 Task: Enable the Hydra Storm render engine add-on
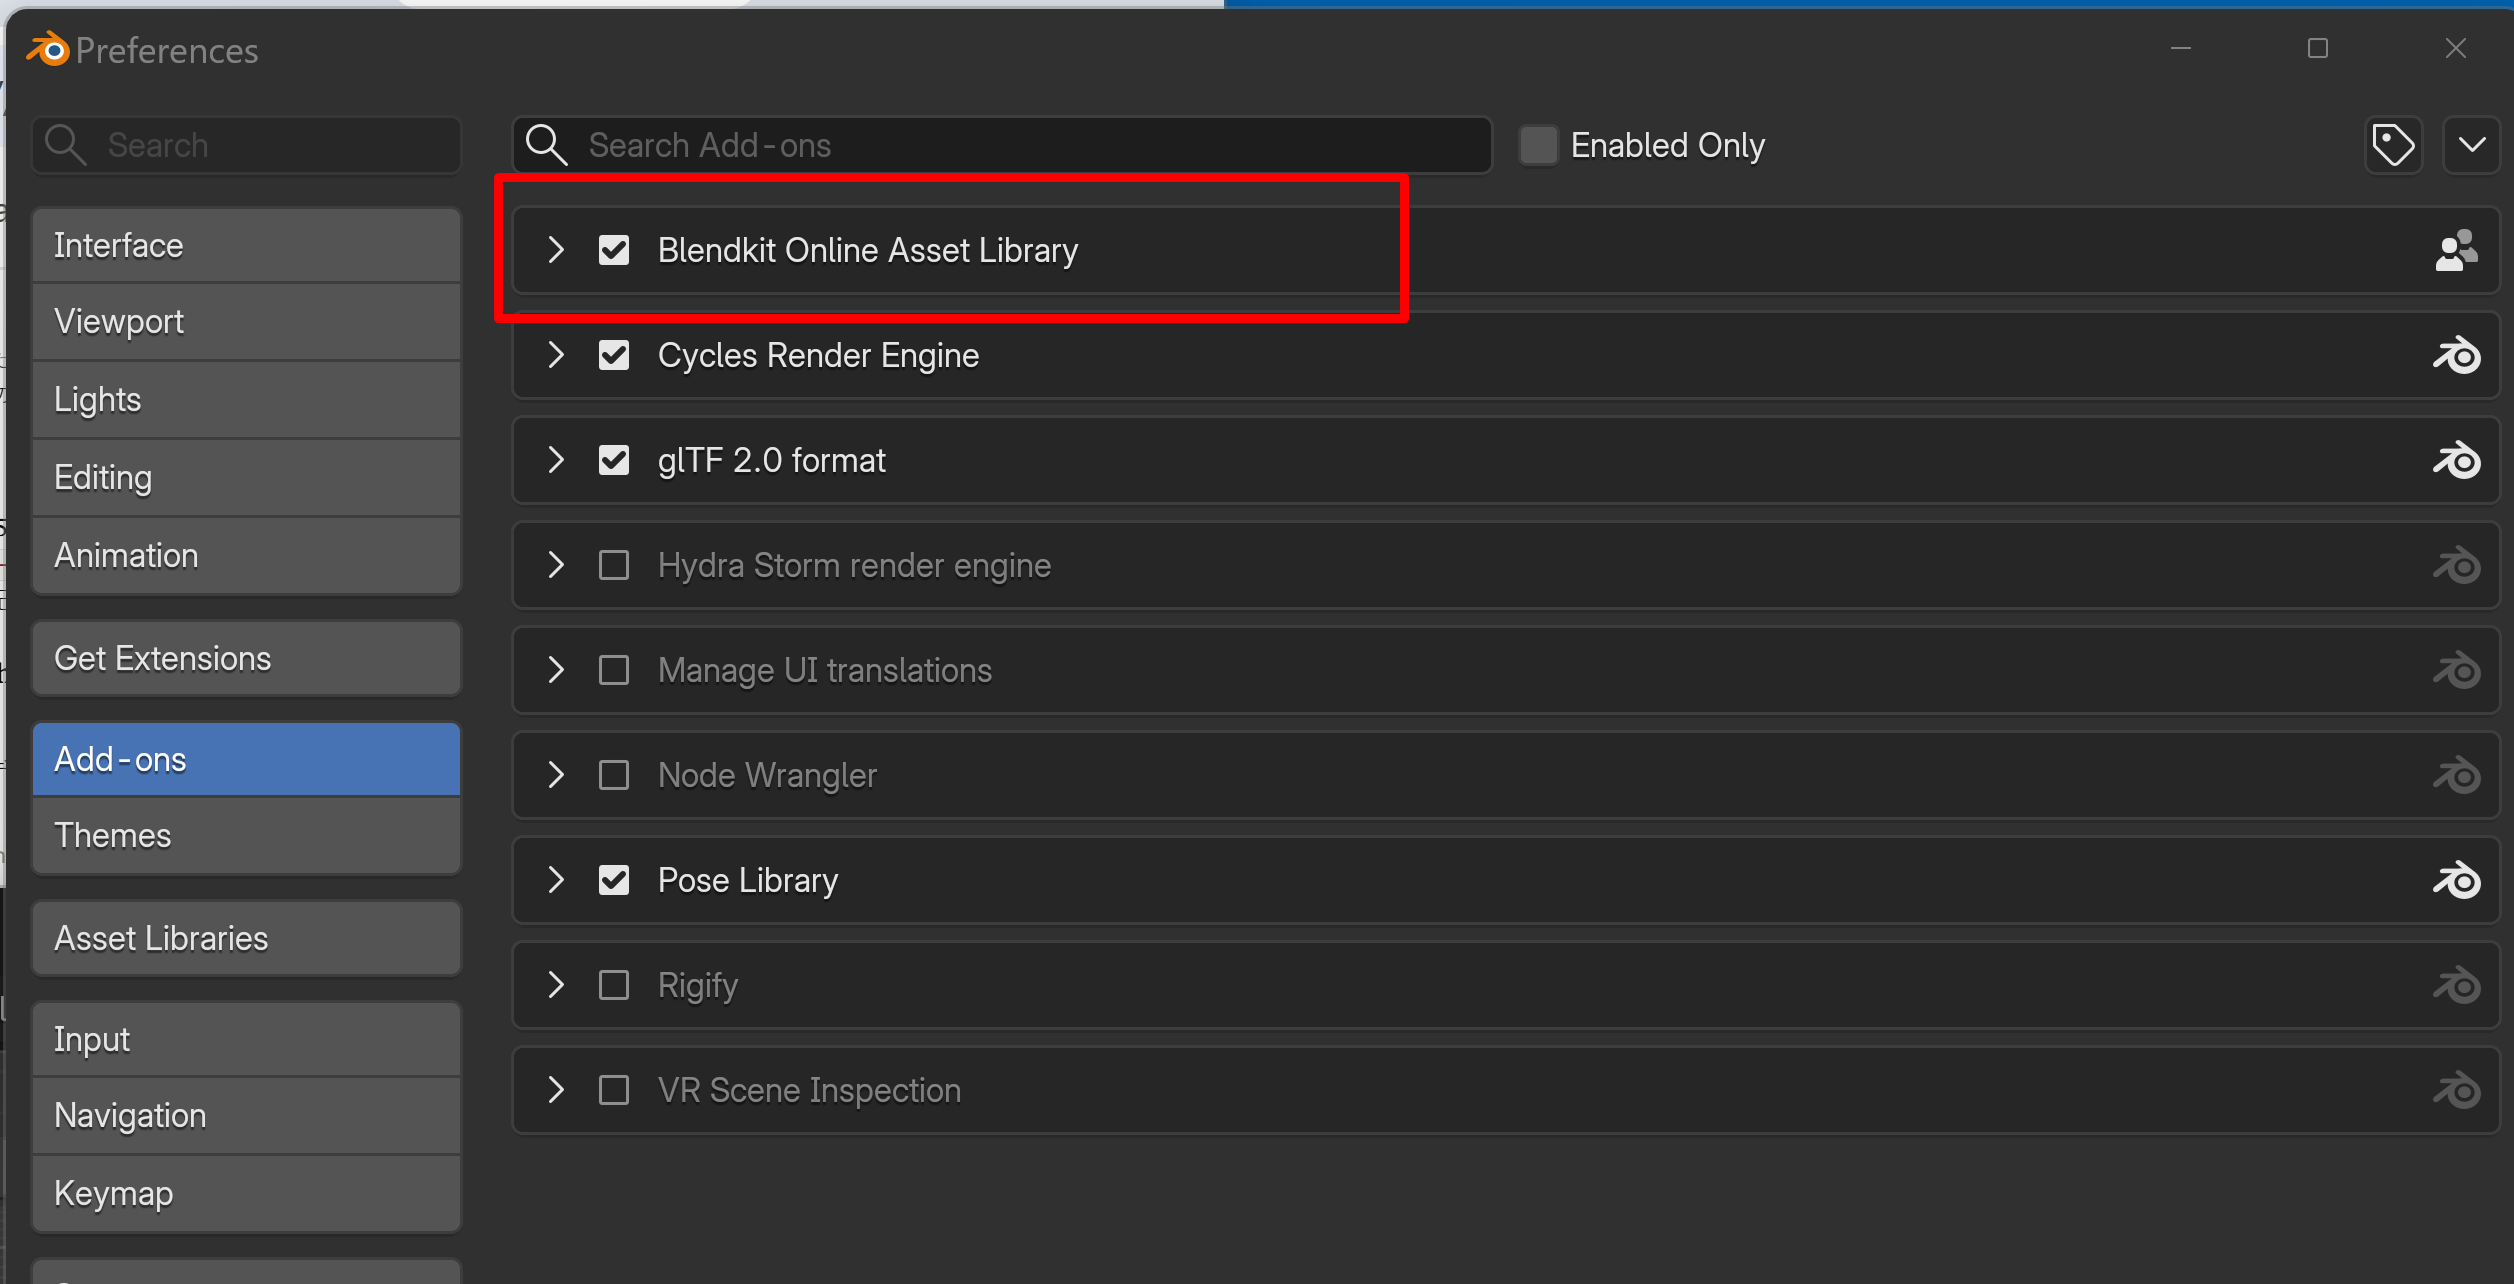click(614, 565)
